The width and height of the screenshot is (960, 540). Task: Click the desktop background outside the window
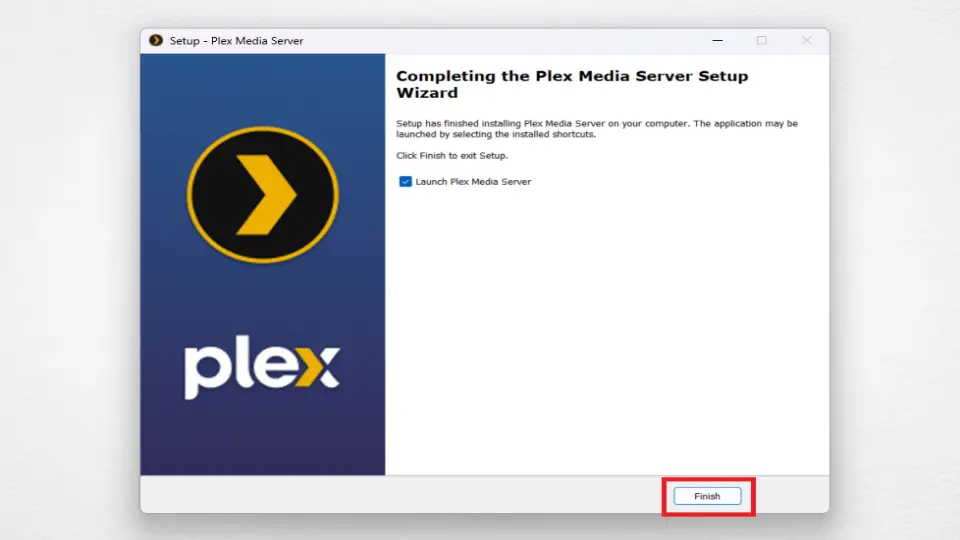click(x=70, y=270)
